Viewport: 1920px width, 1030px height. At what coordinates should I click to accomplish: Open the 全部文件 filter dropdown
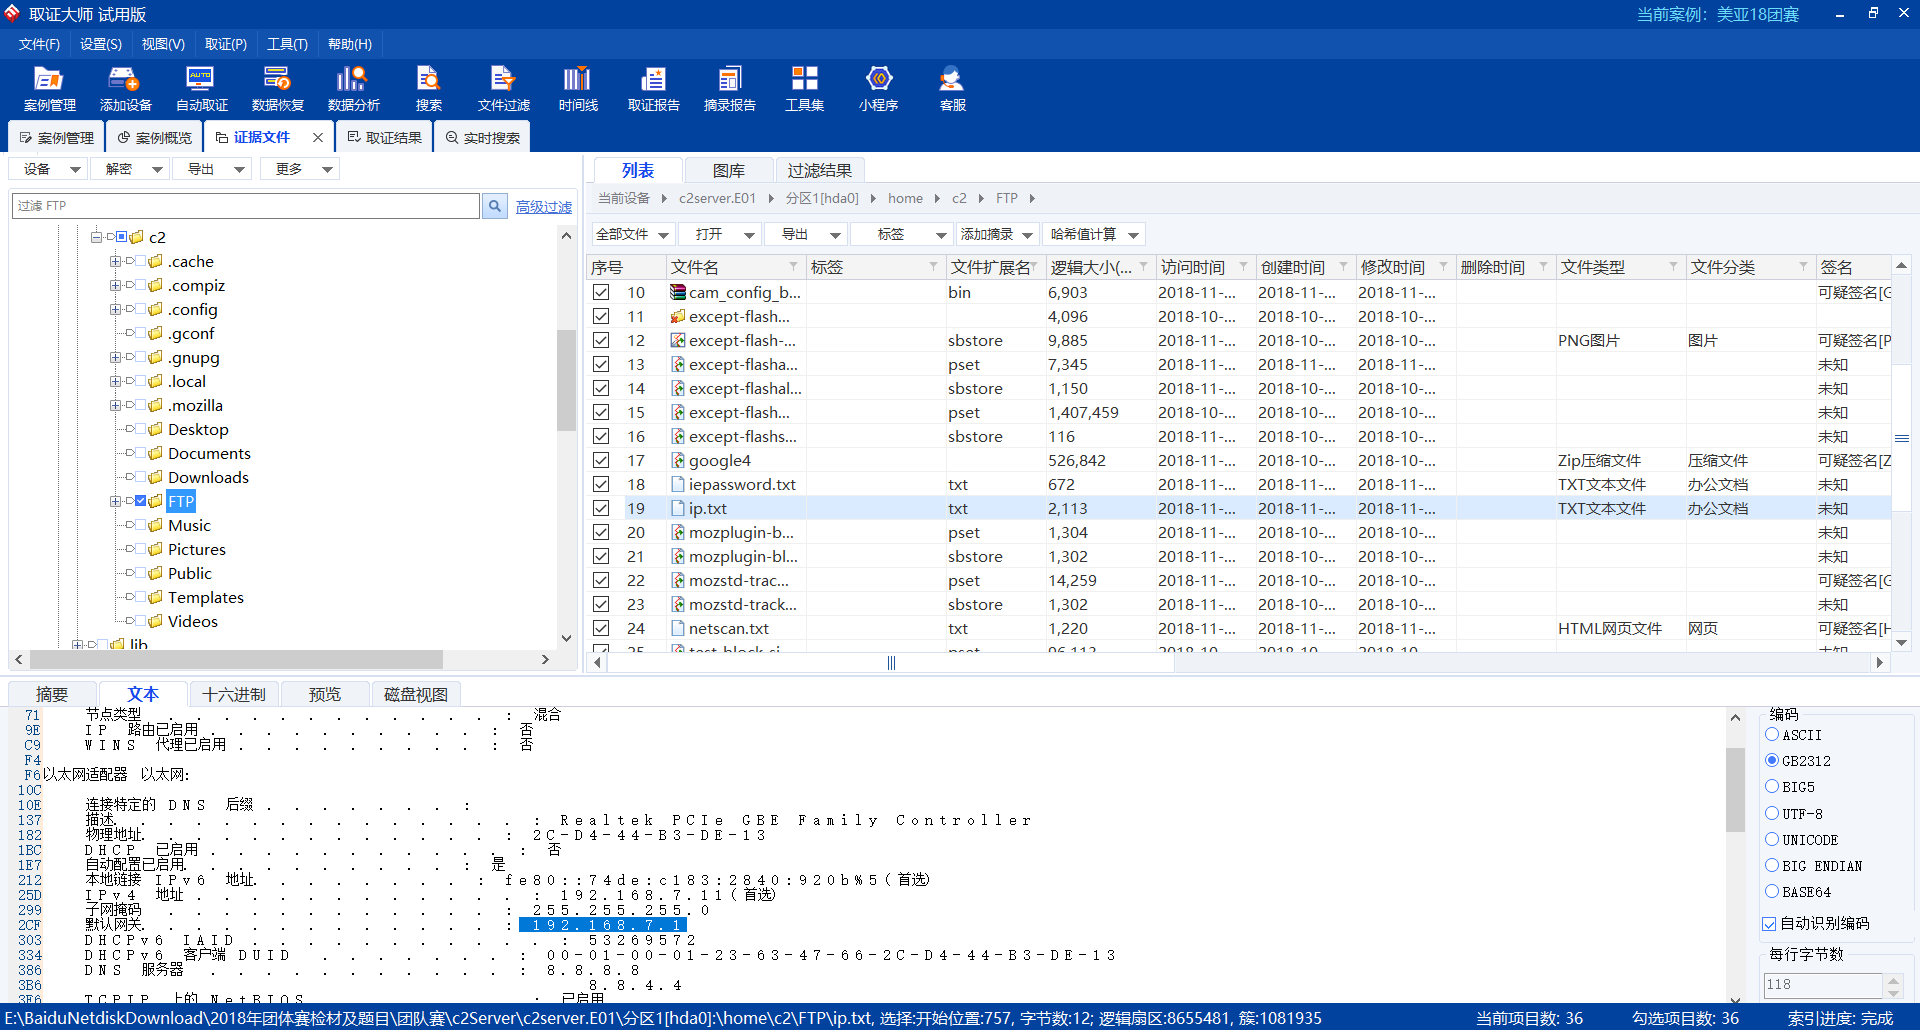(632, 234)
